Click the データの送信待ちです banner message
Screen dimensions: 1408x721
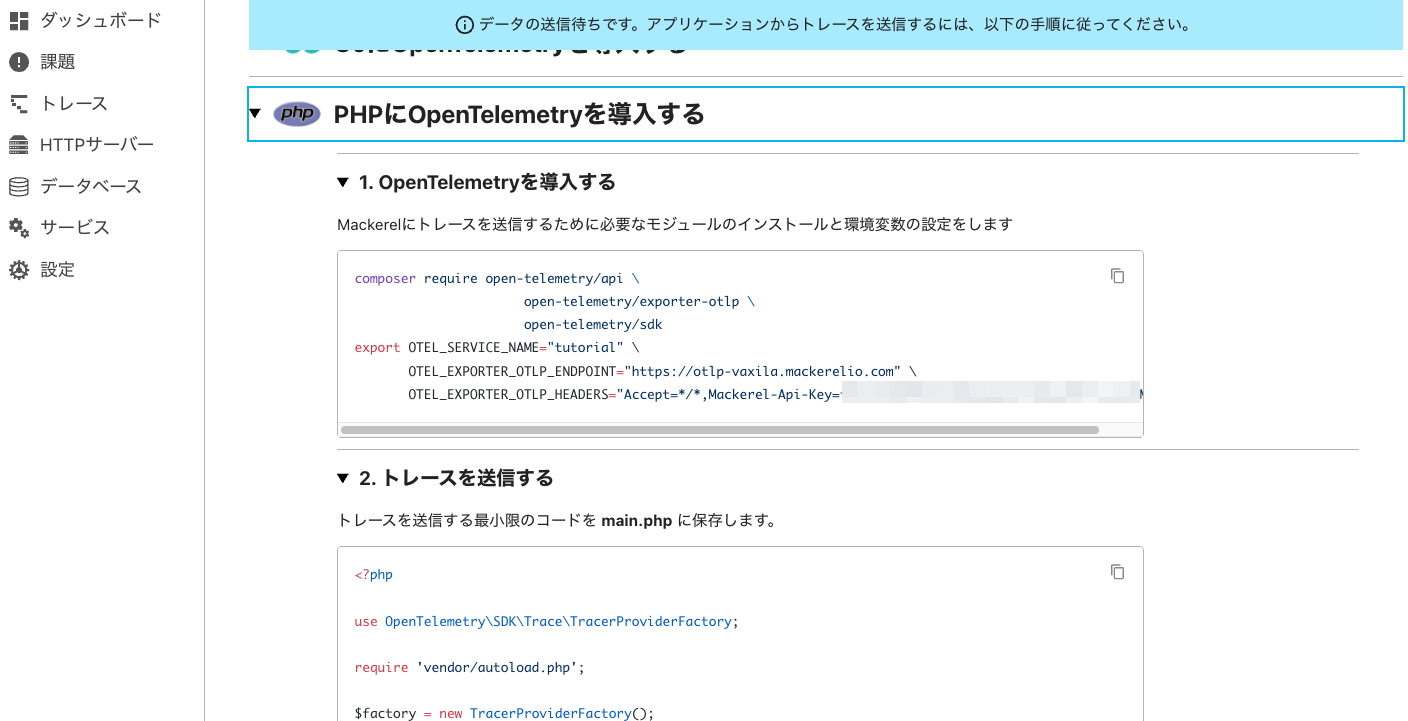[x=834, y=25]
